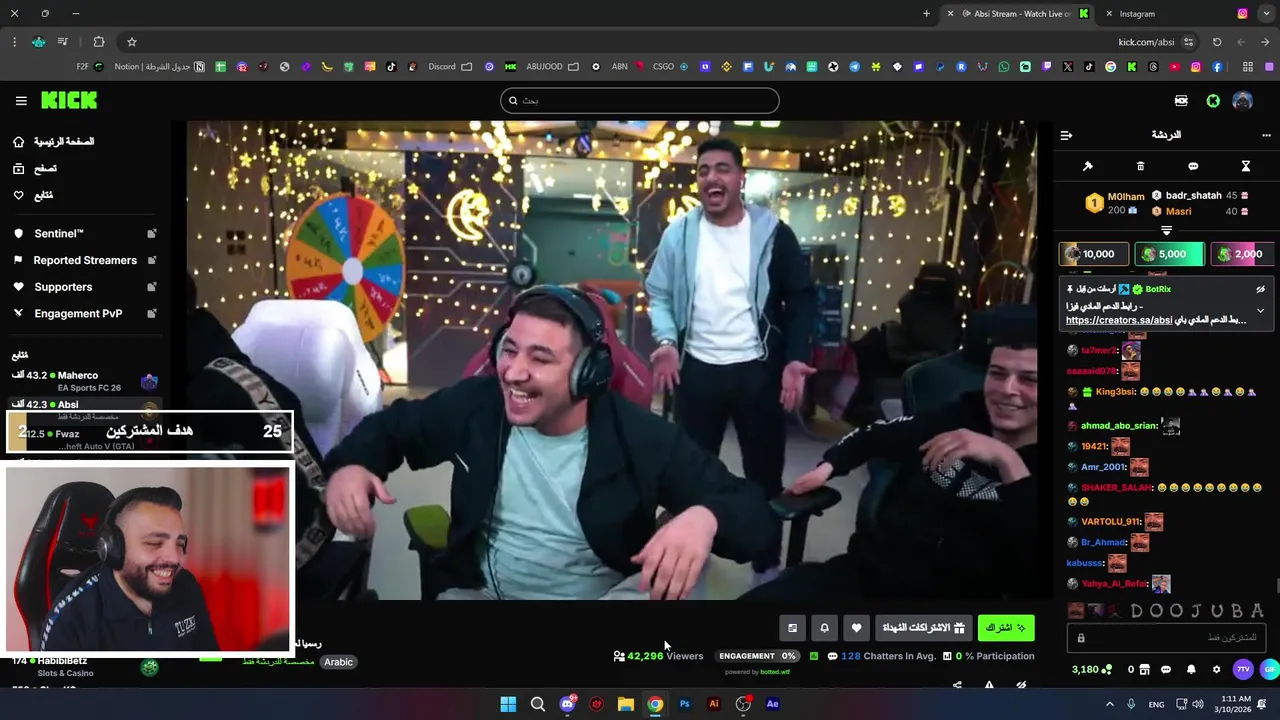
Task: Bookmark page with star icon
Action: coord(131,42)
